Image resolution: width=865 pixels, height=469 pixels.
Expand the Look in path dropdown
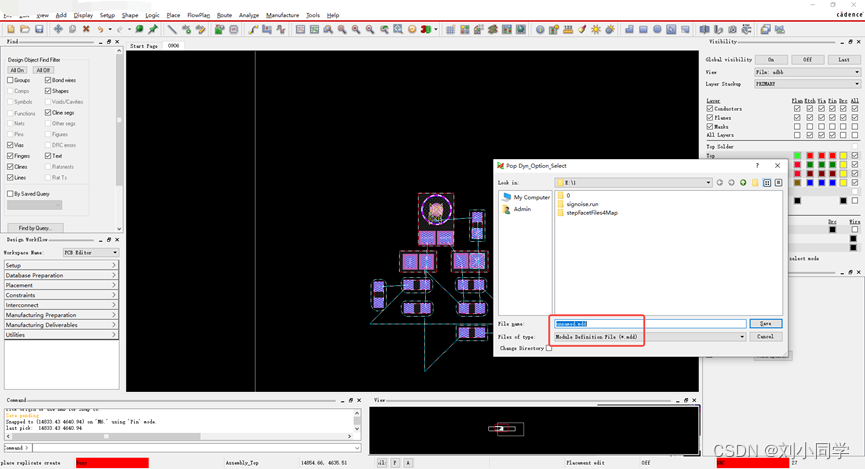[x=708, y=183]
